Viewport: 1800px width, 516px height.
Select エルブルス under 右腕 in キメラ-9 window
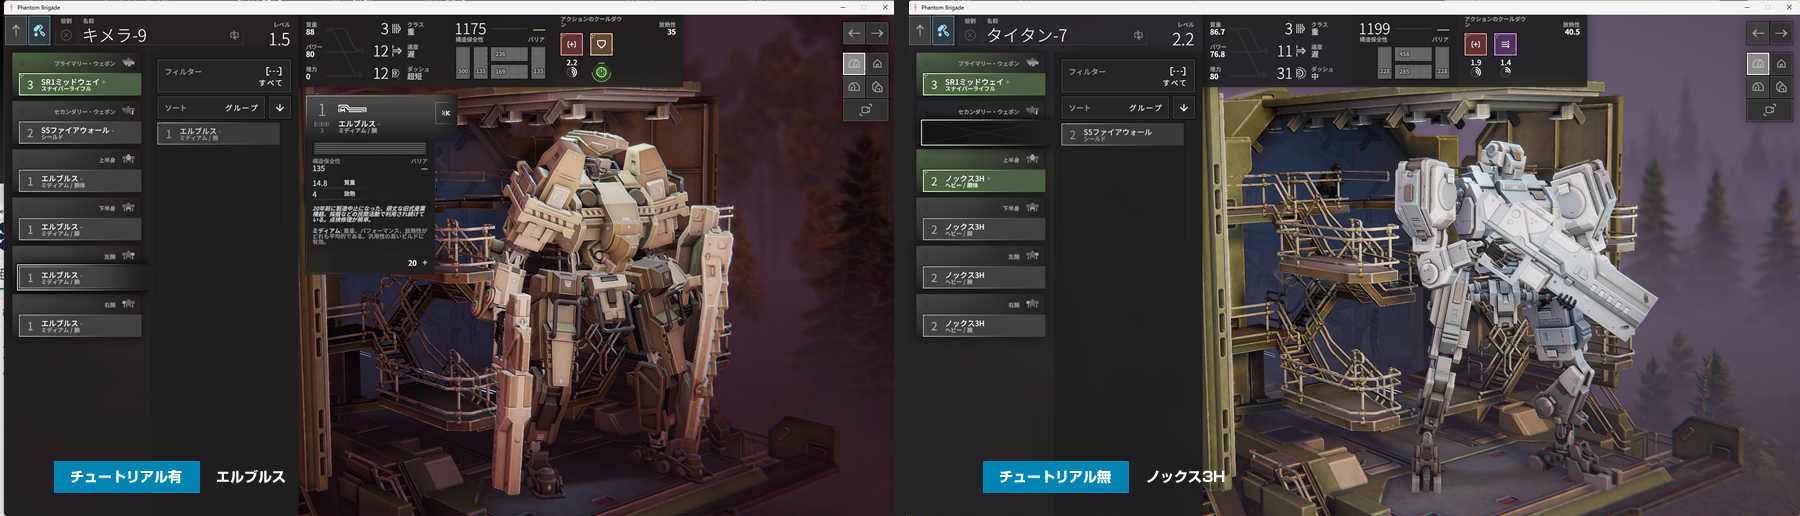click(80, 326)
